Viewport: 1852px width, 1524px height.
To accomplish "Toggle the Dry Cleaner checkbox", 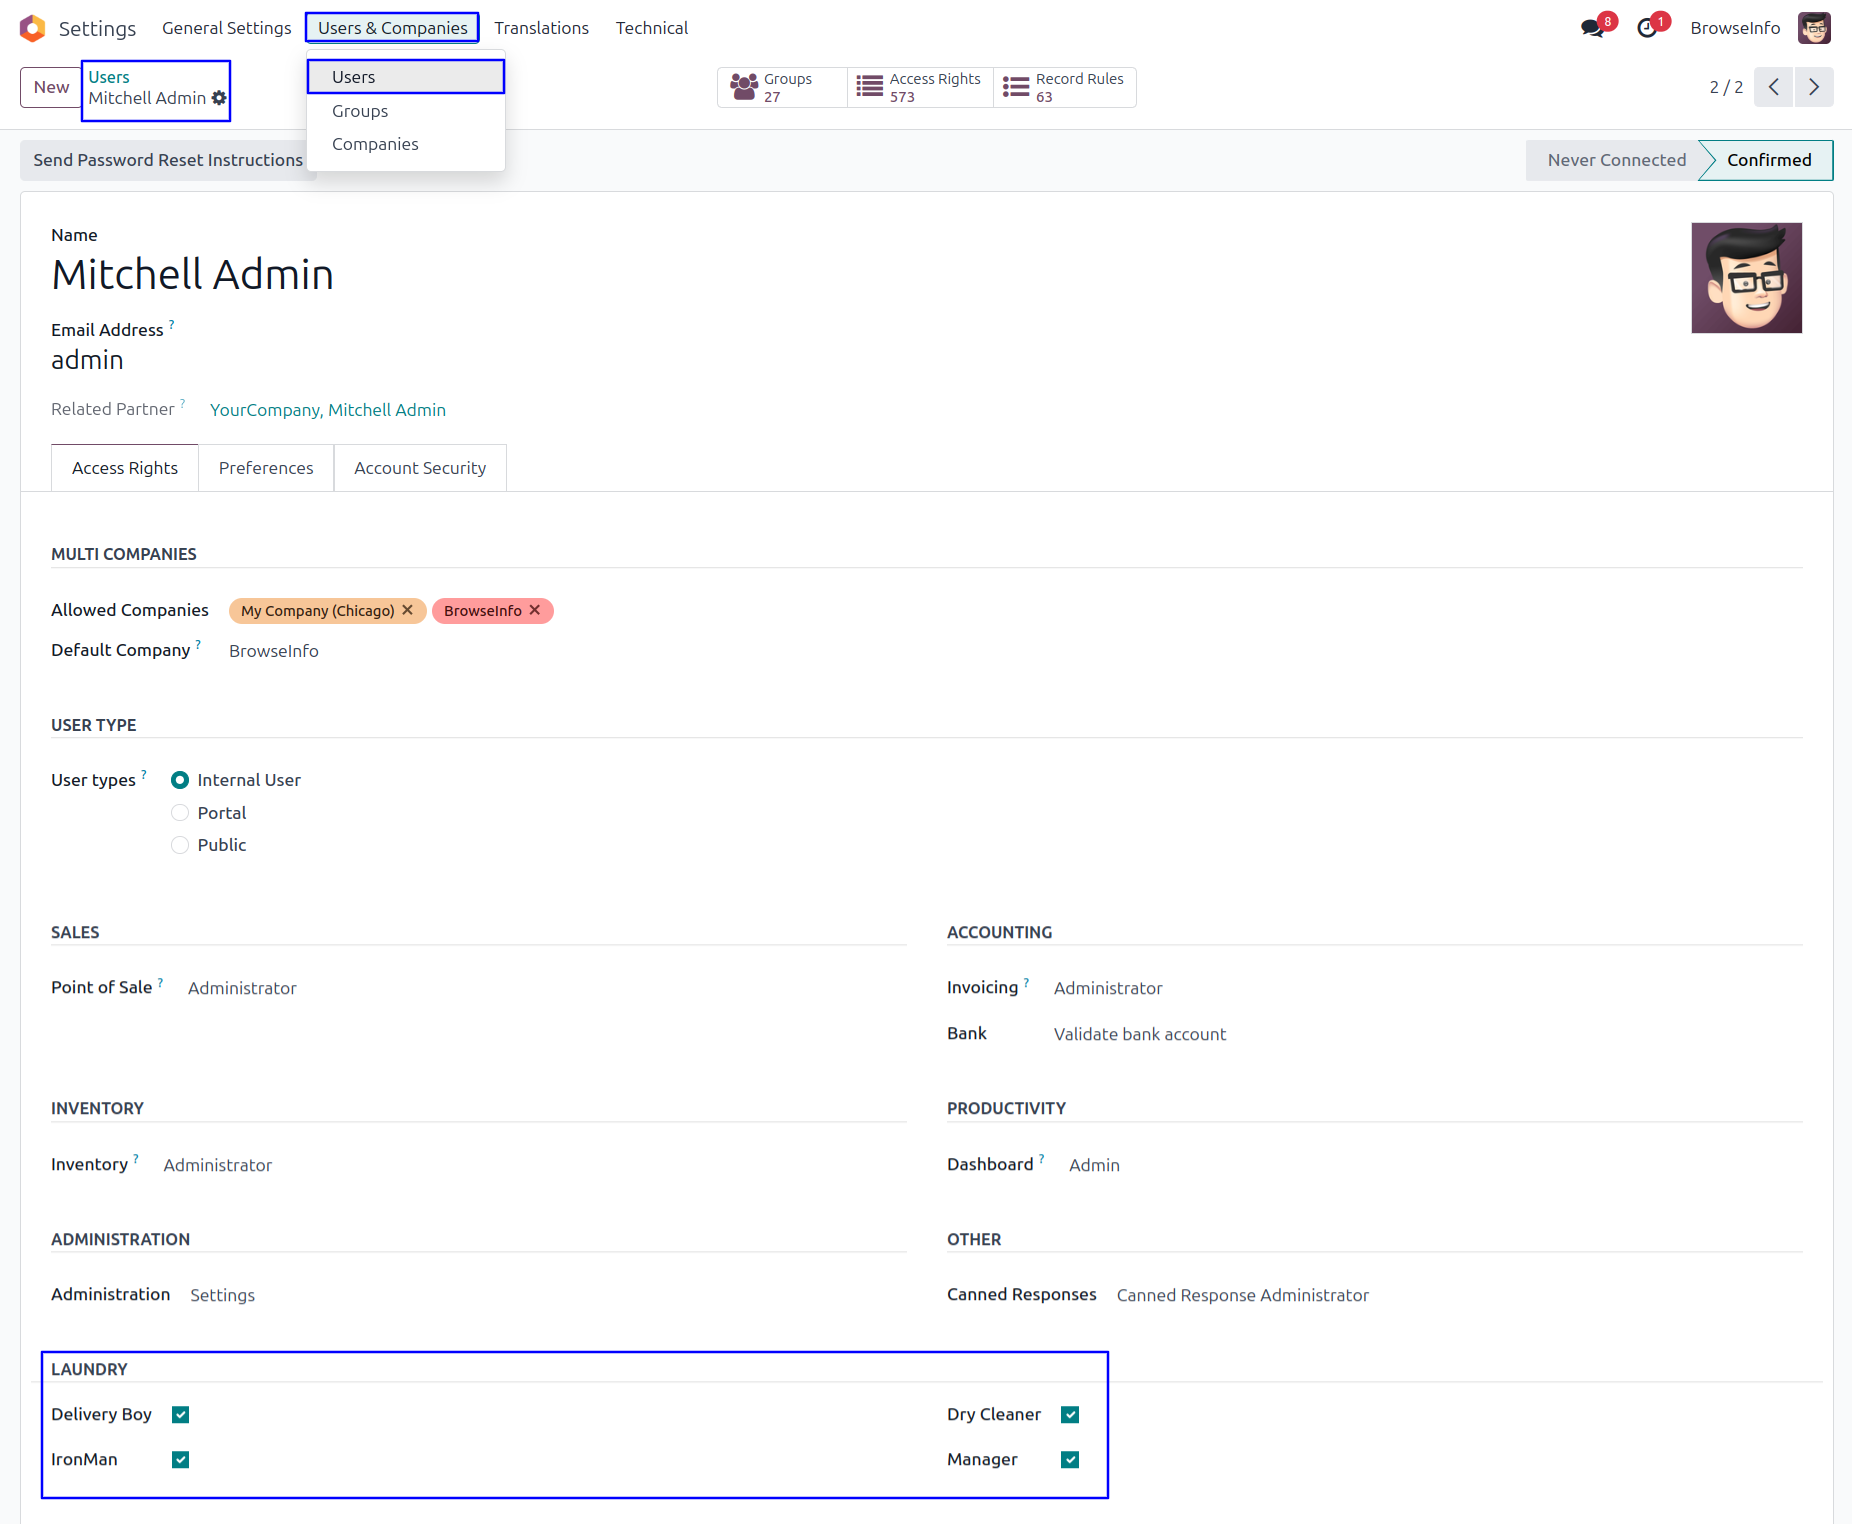I will click(1070, 1414).
